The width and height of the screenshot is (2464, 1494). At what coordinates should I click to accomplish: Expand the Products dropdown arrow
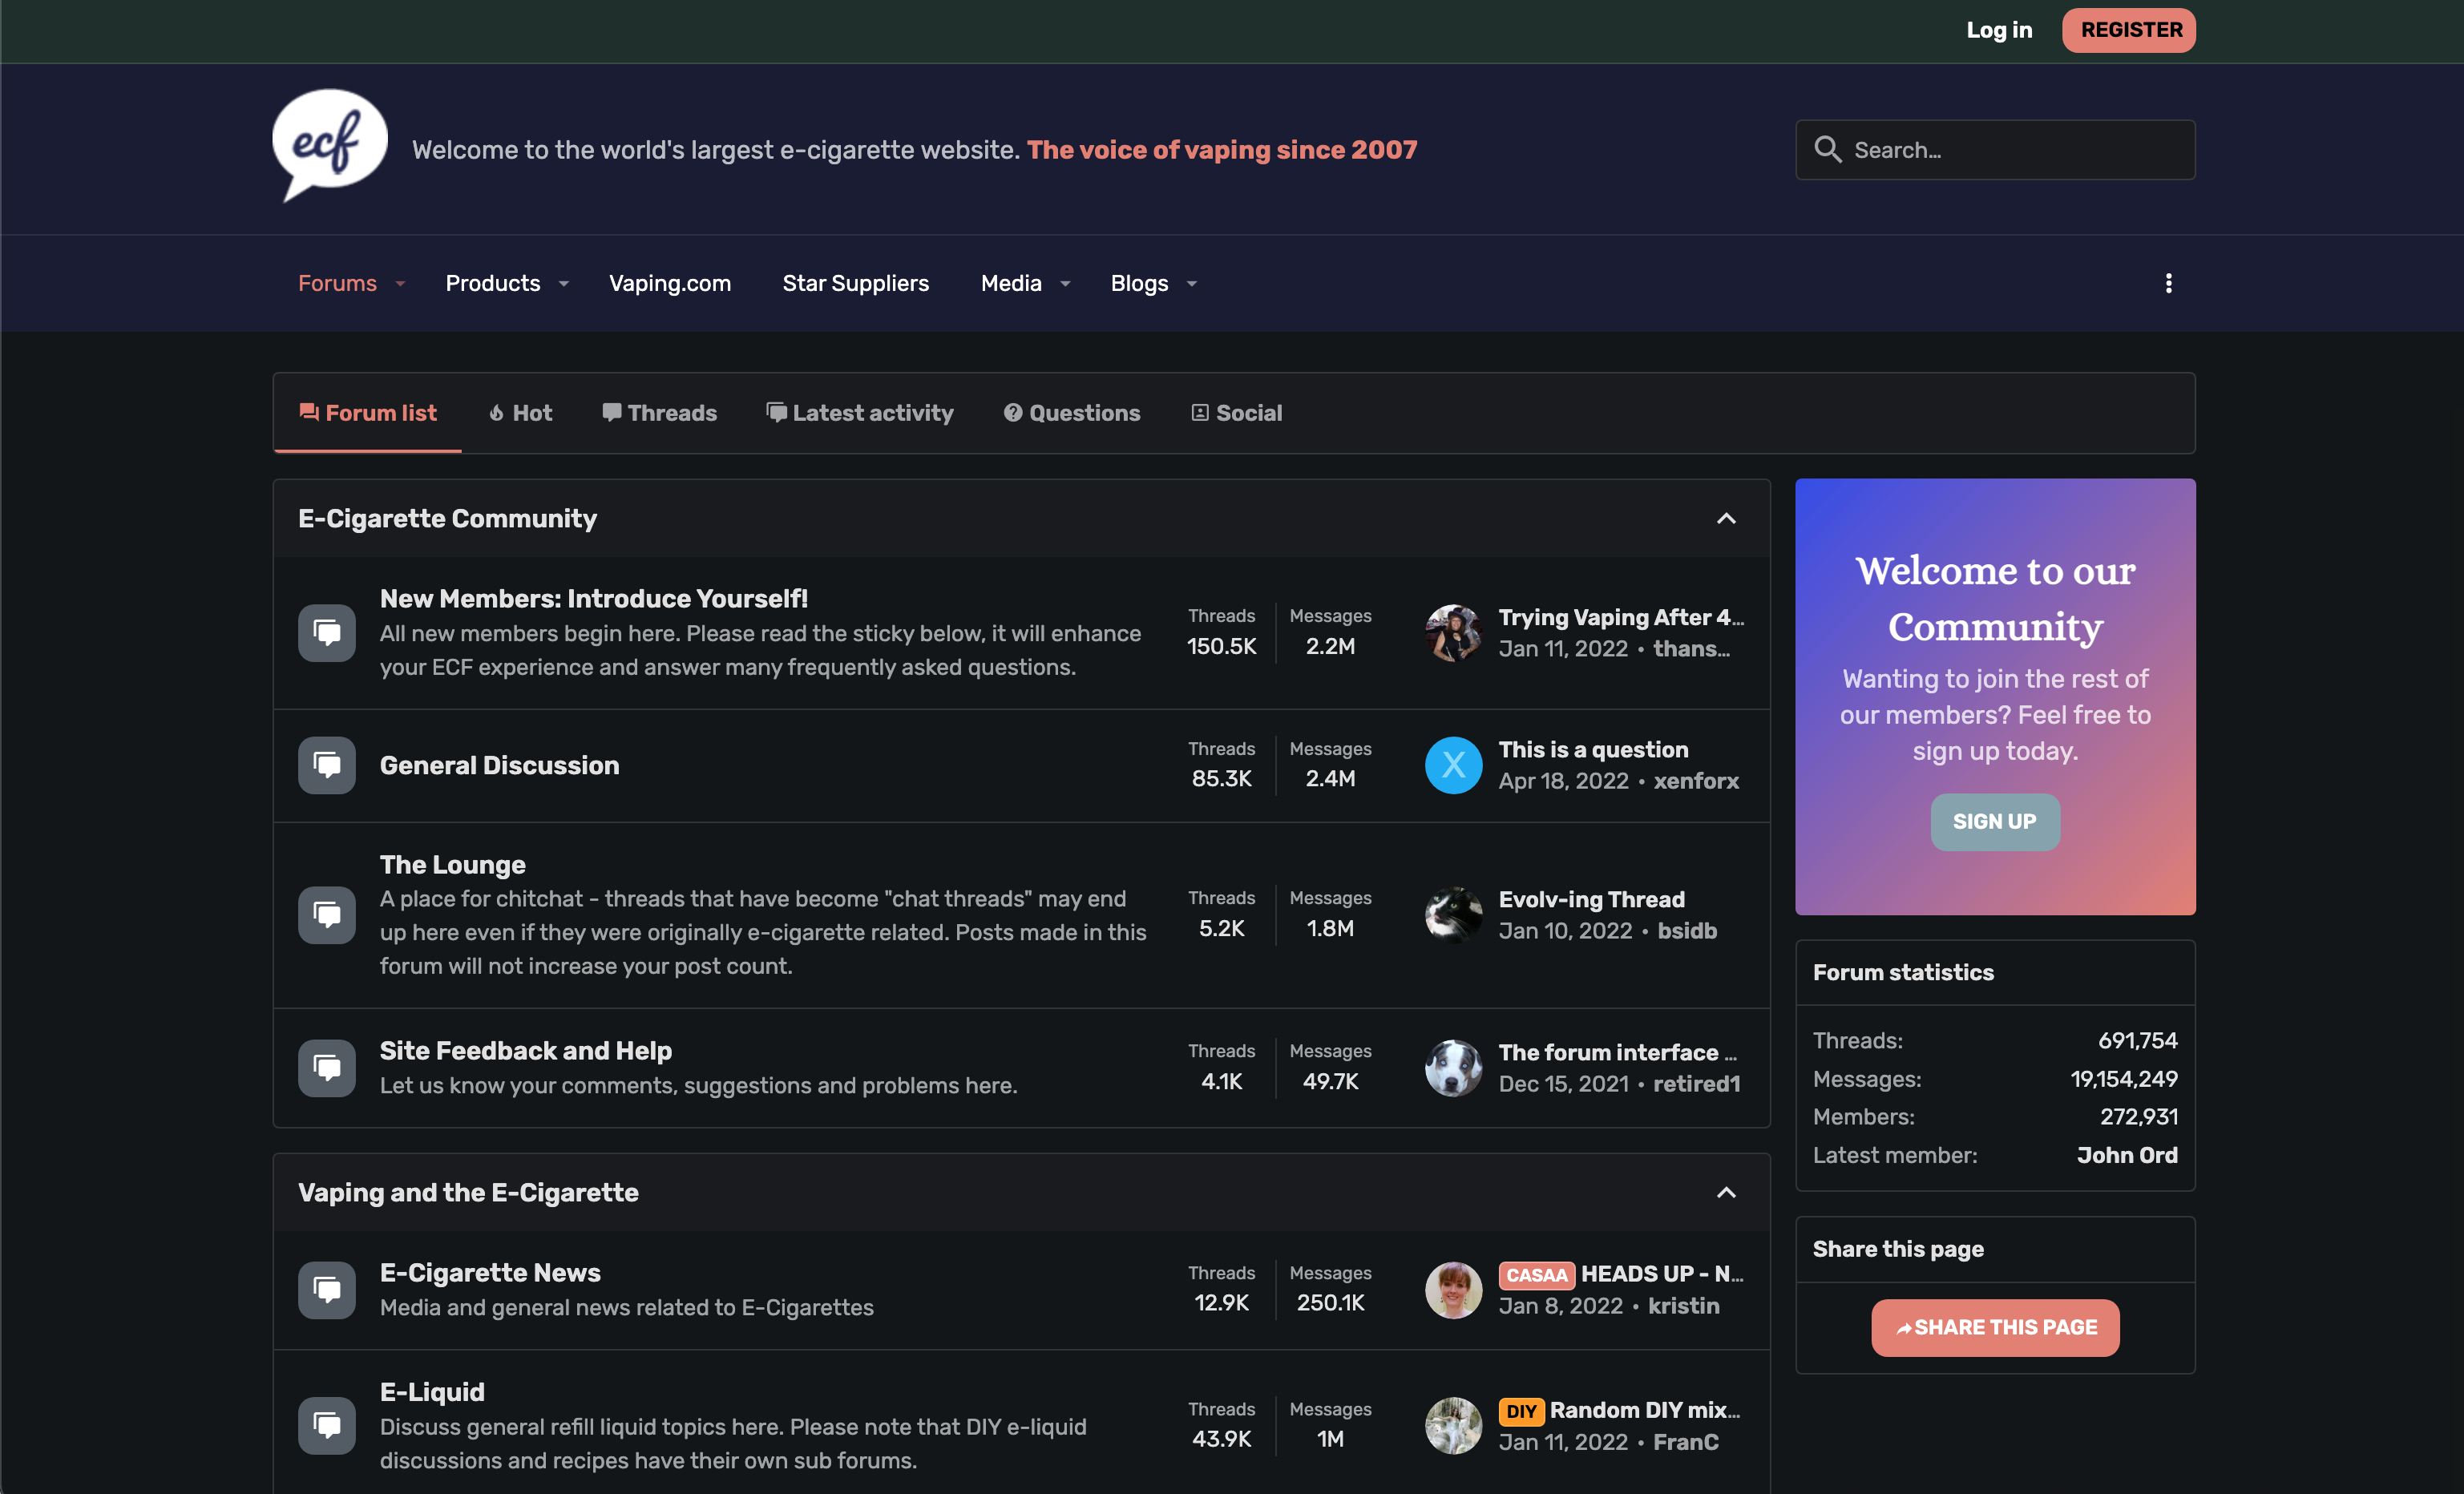(564, 284)
